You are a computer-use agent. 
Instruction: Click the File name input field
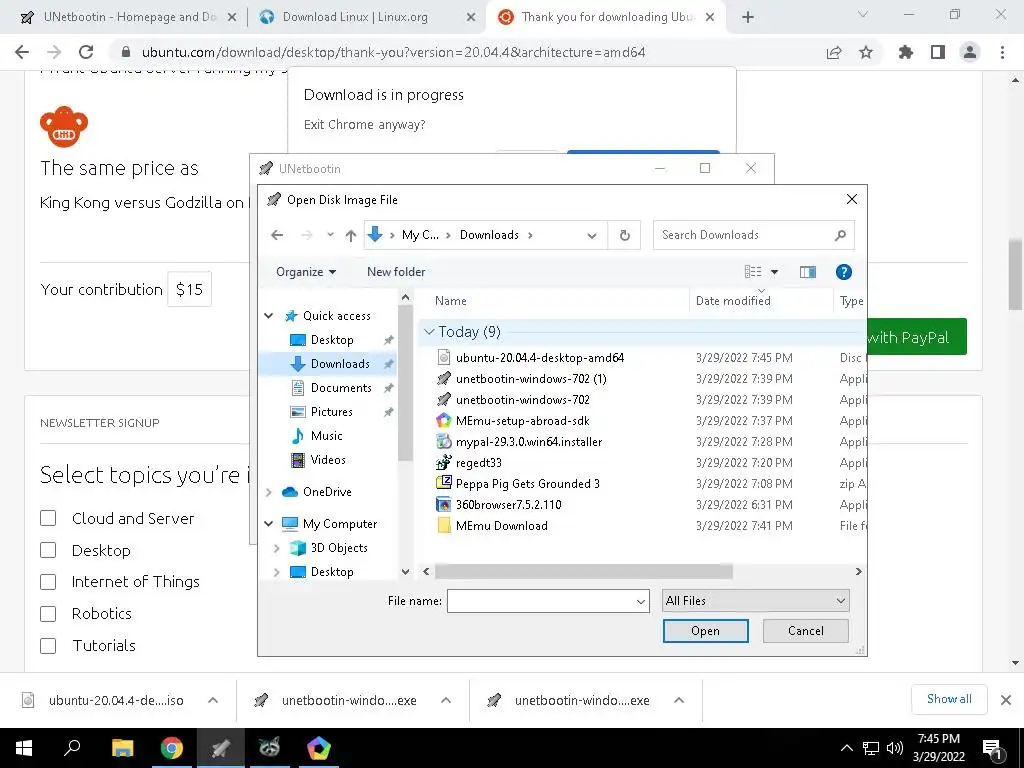(541, 601)
